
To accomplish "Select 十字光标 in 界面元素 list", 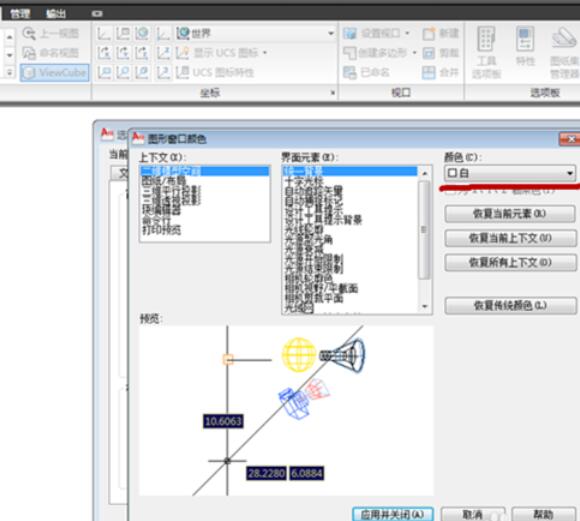I will click(350, 181).
